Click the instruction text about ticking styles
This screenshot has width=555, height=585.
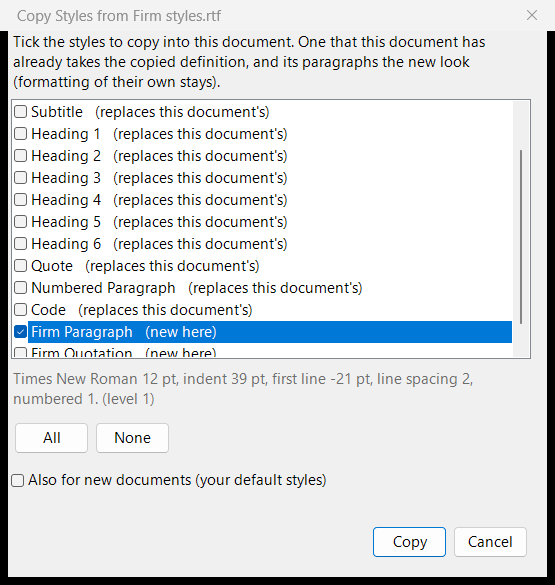pos(249,62)
